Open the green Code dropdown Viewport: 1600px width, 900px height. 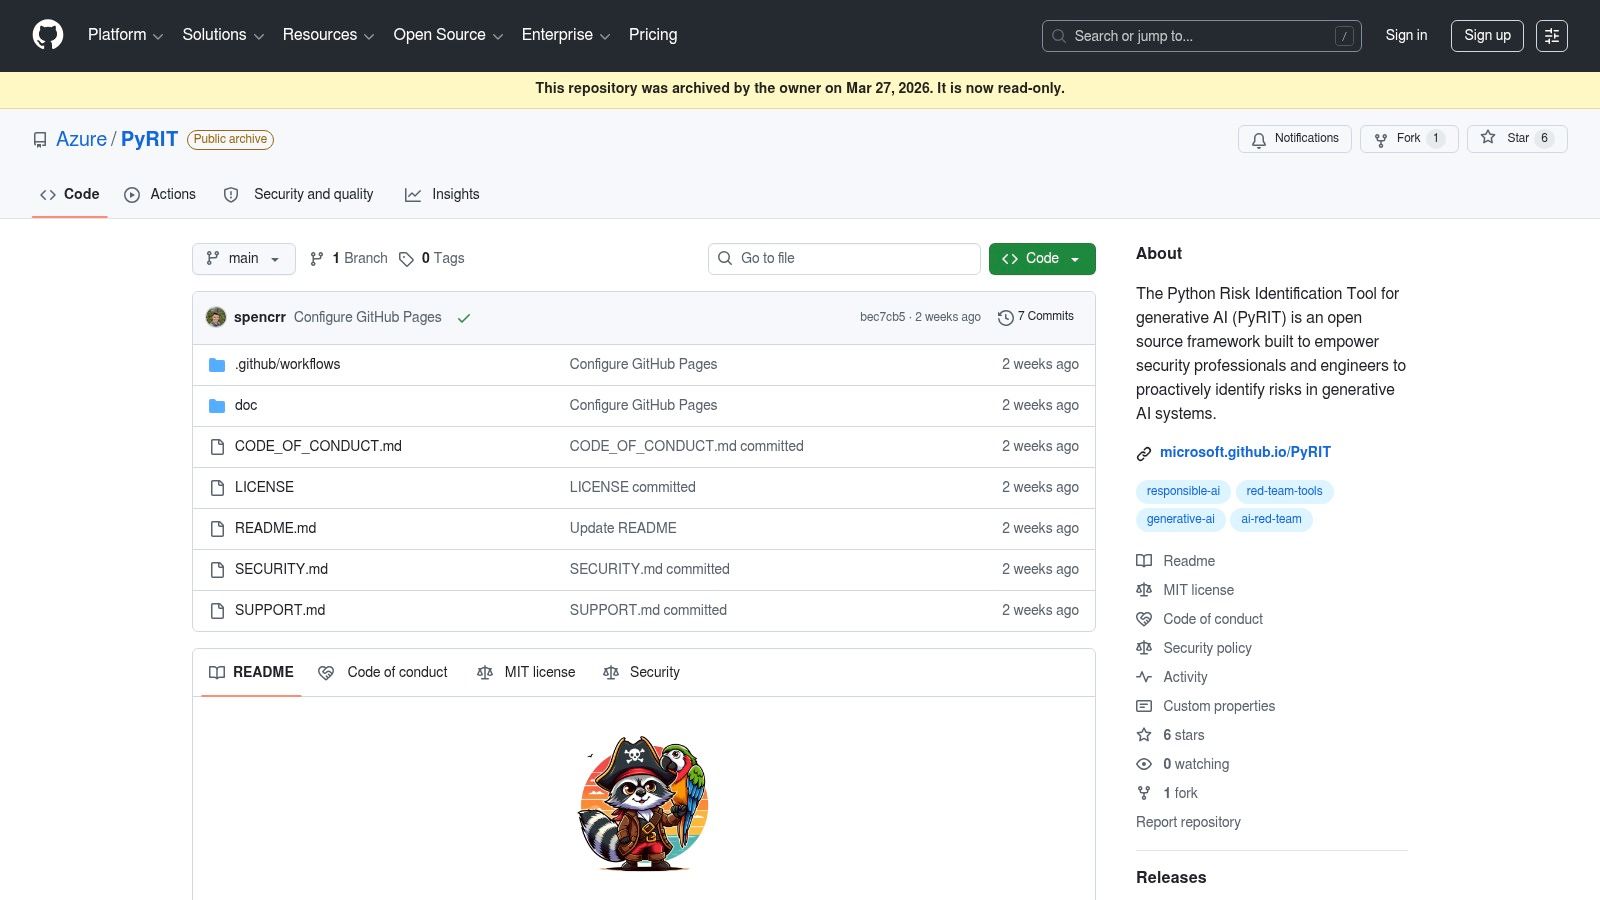(x=1041, y=258)
